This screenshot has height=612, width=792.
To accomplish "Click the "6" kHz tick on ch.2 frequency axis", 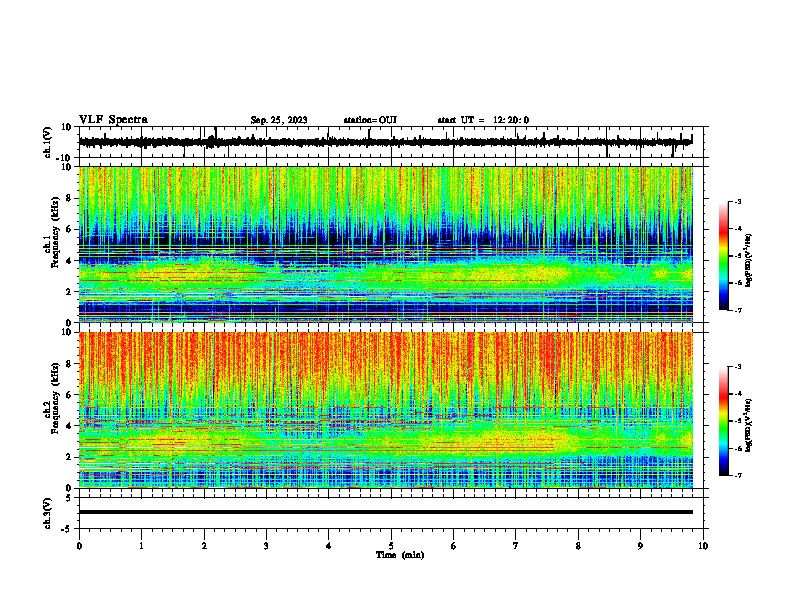I will (x=69, y=394).
